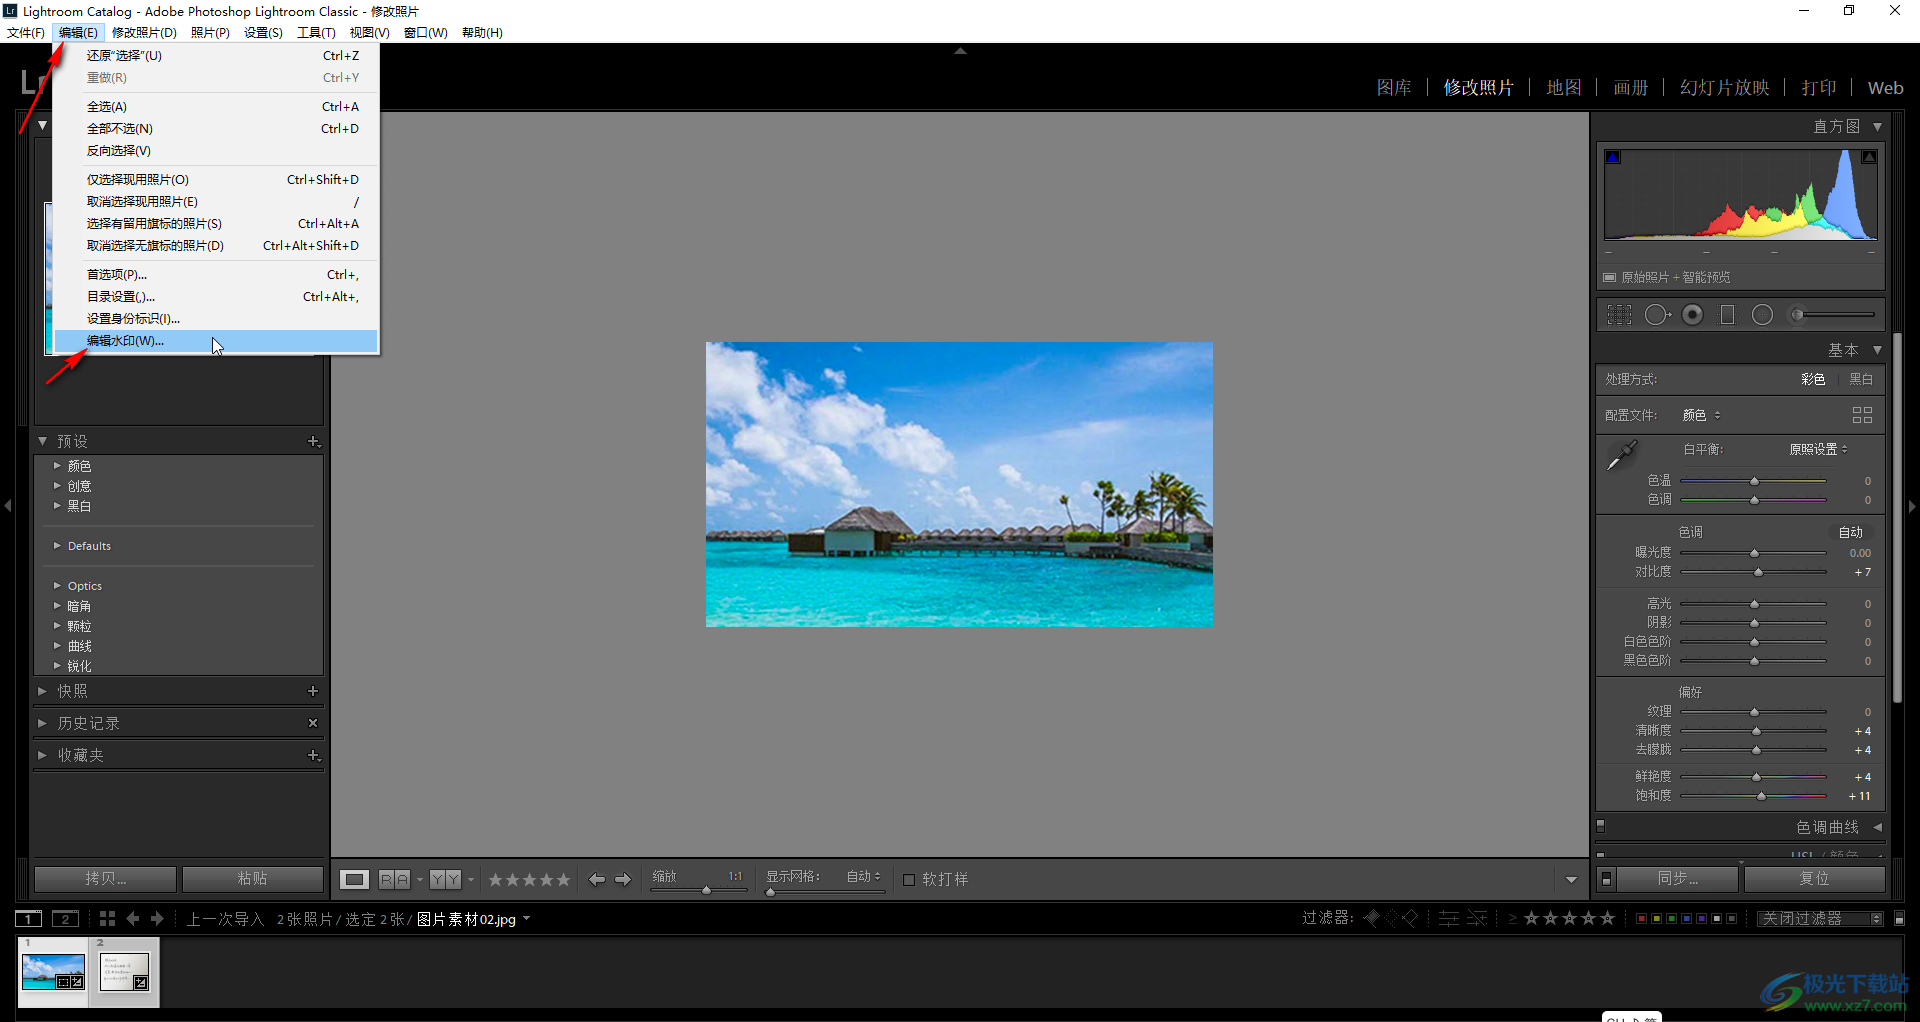Open the profile browser grid icon
The image size is (1920, 1022).
tap(1861, 415)
